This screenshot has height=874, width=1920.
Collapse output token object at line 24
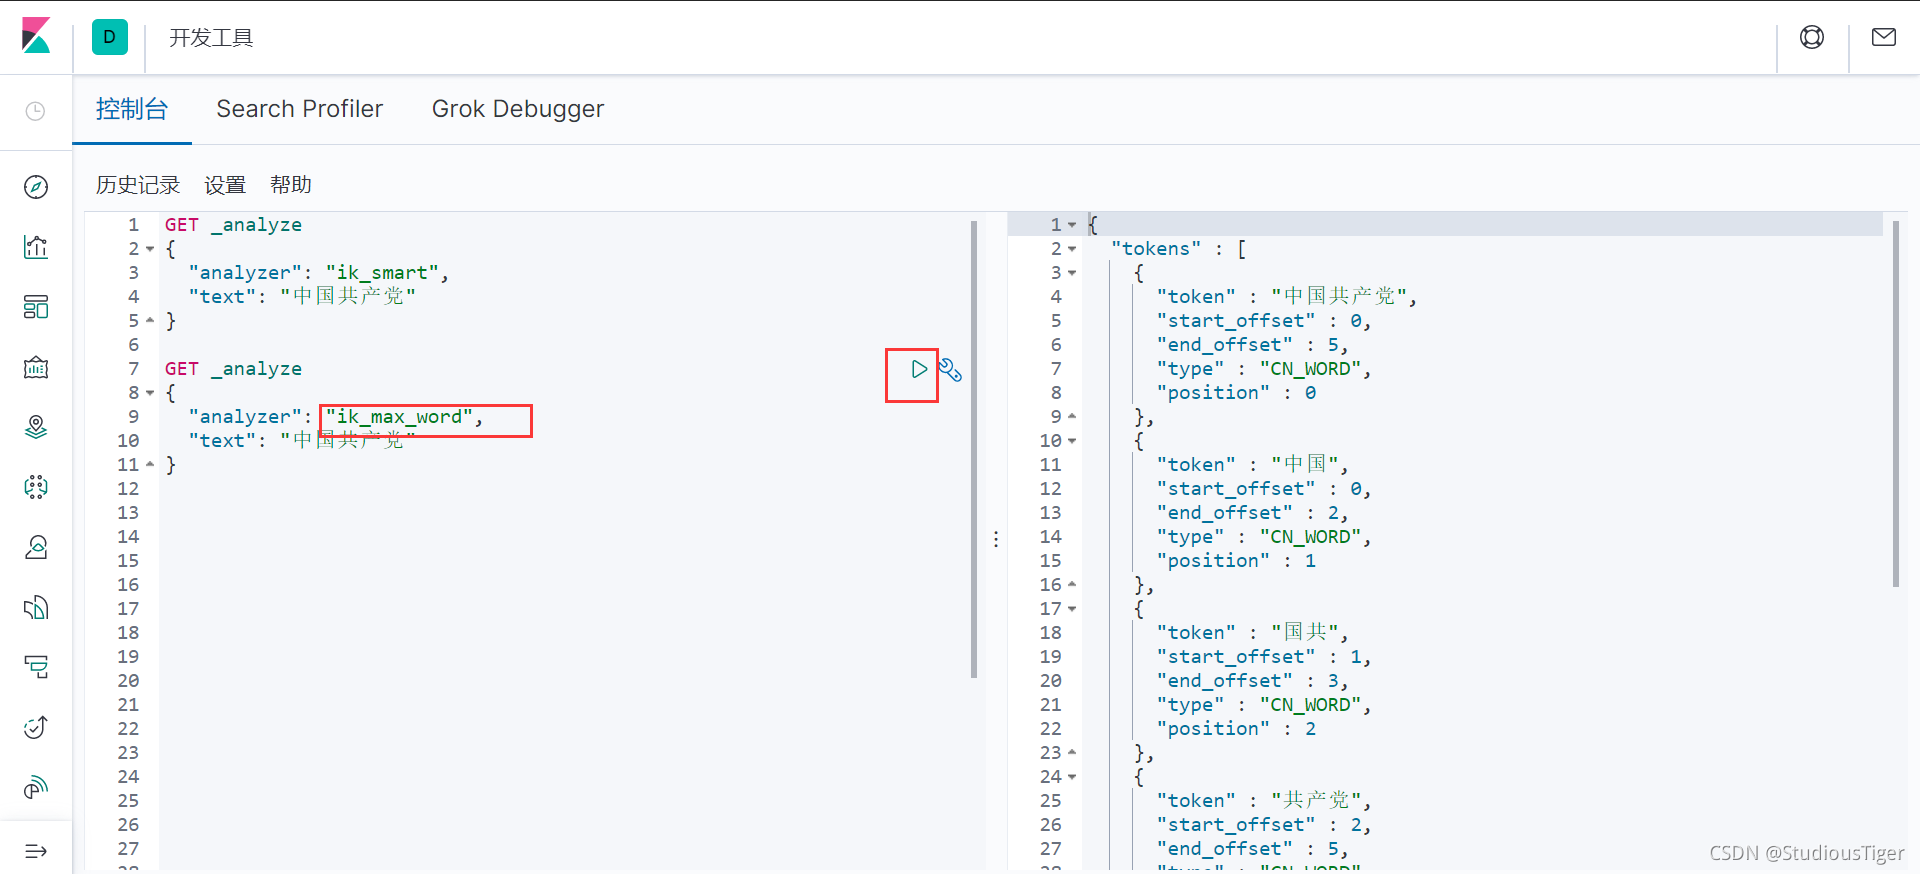(x=1072, y=777)
